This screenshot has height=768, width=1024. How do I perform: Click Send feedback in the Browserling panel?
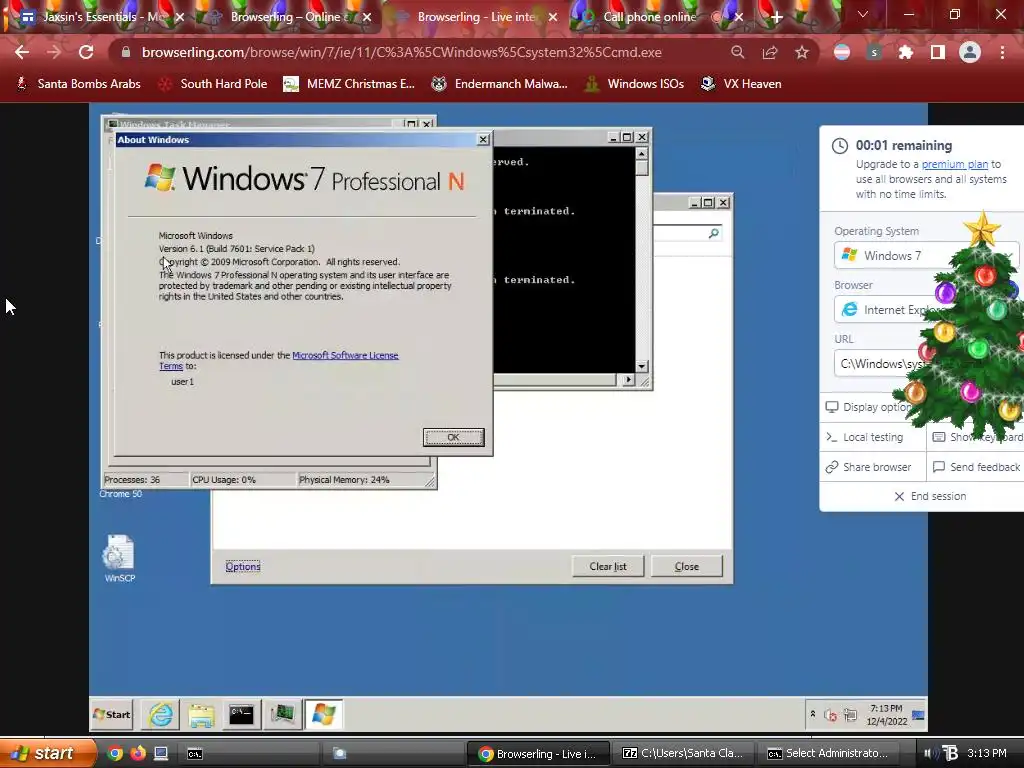point(976,467)
